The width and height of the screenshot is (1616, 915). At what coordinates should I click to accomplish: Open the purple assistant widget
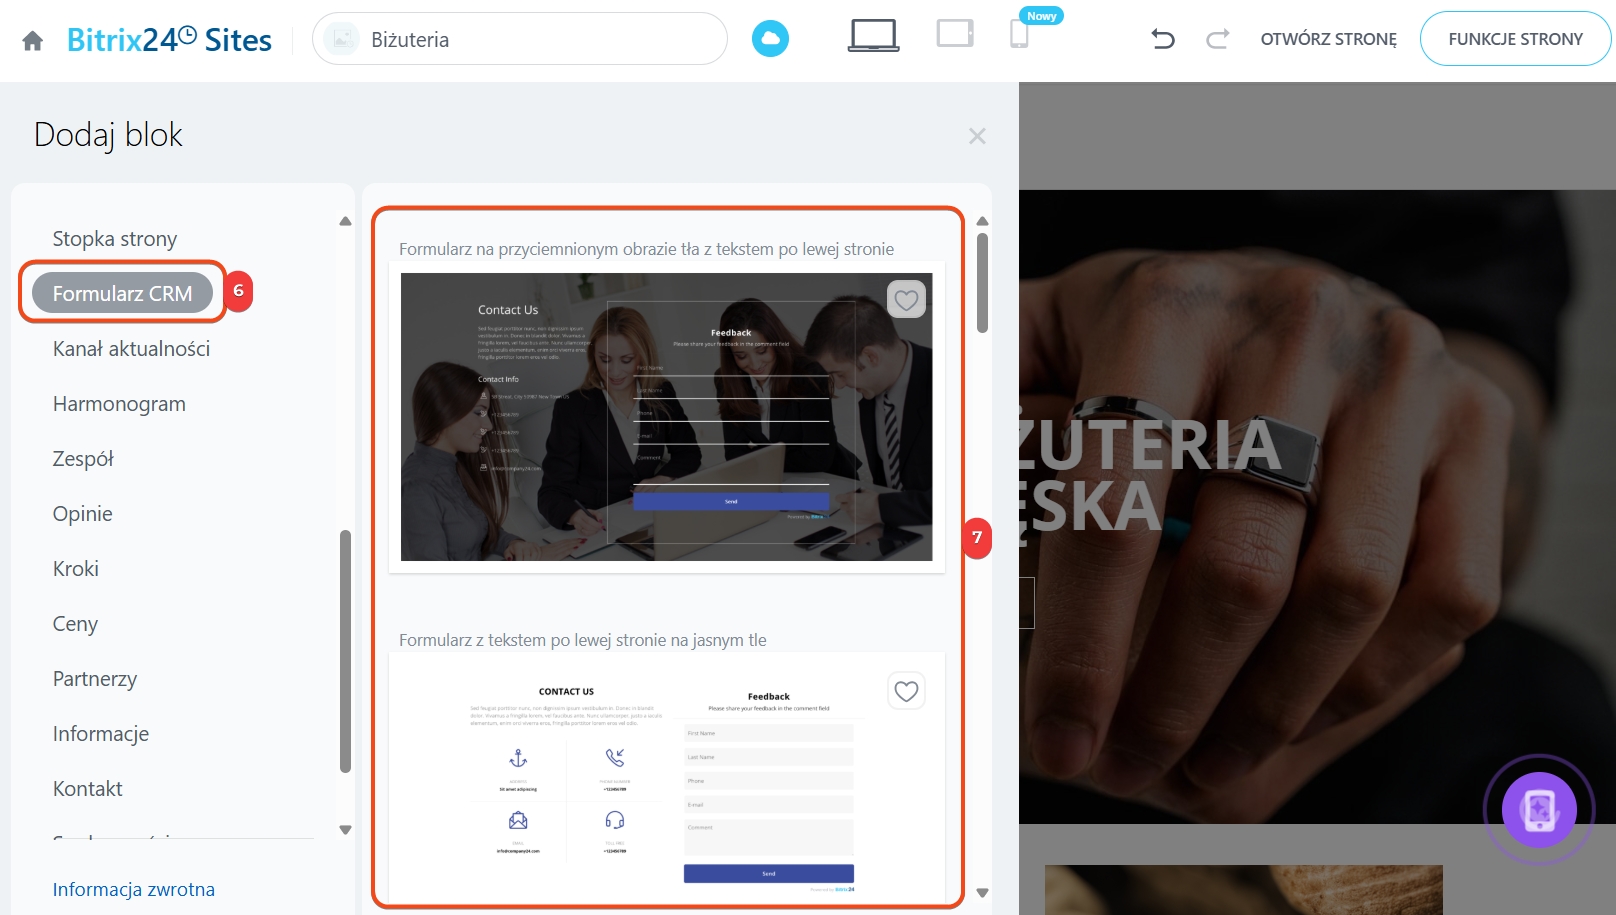click(x=1539, y=809)
